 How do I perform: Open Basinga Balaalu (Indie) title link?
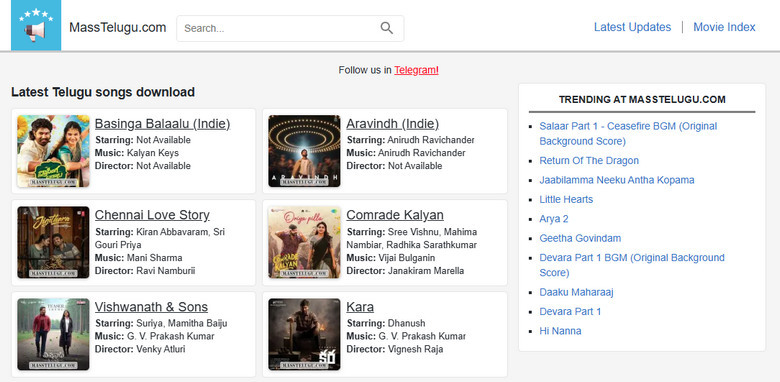[x=163, y=123]
